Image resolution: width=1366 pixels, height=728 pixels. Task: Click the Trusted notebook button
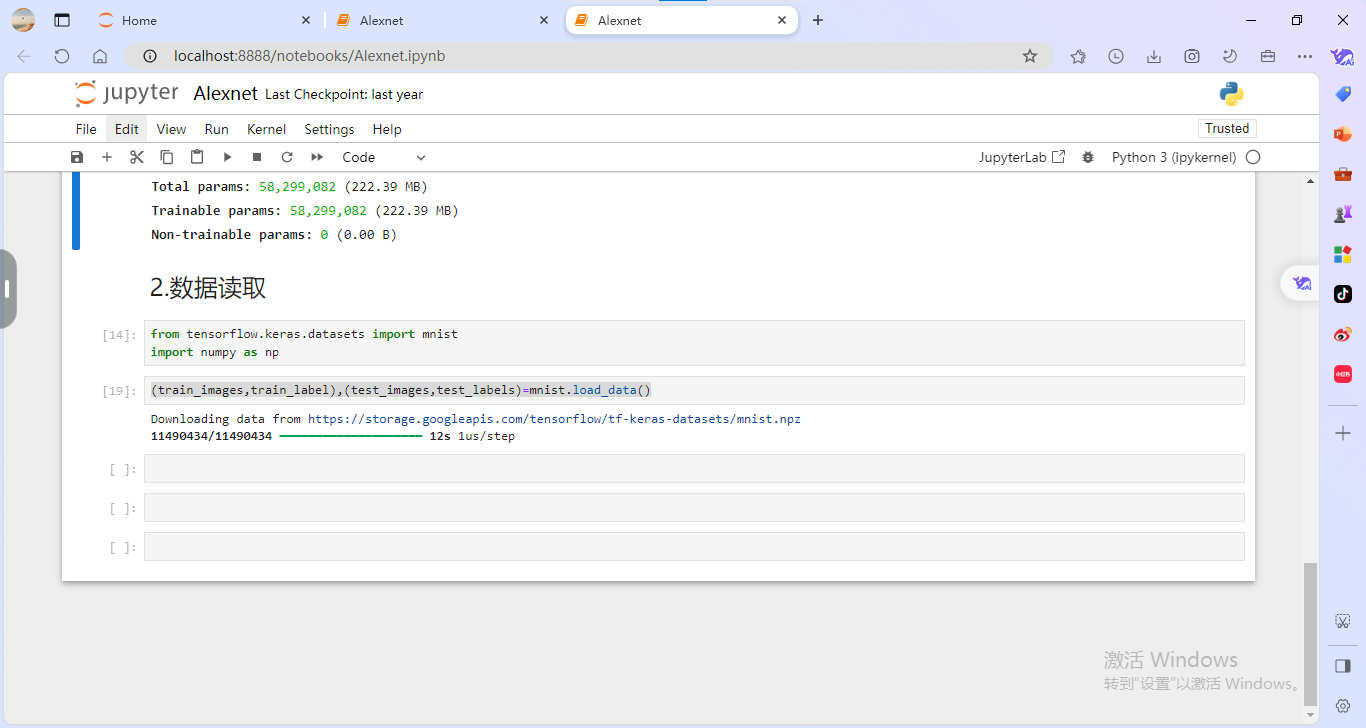[1227, 128]
